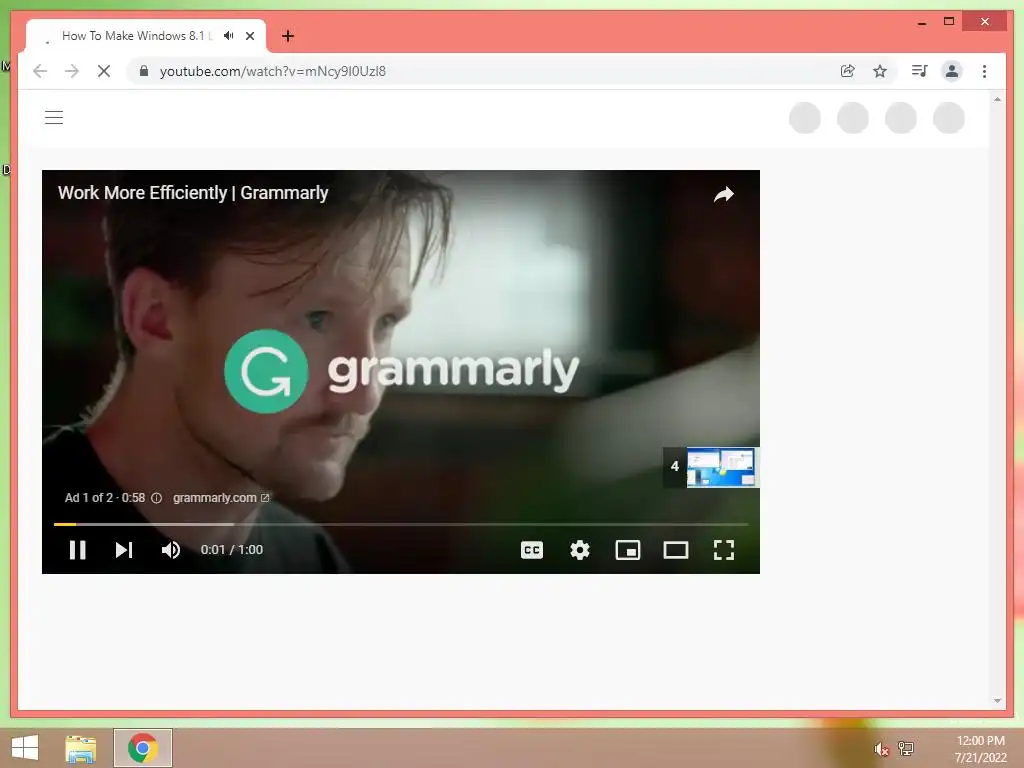
Task: Share this page from the address bar
Action: pos(848,71)
